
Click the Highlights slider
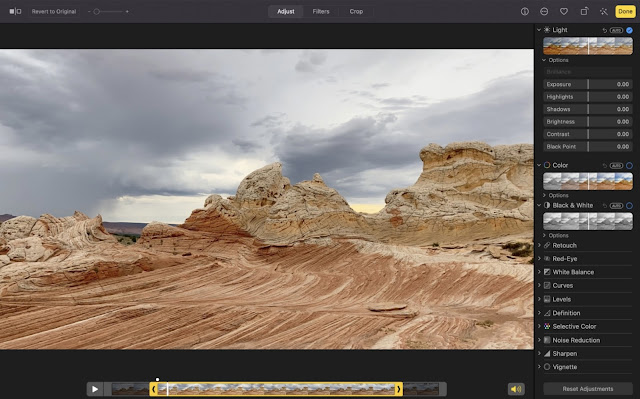588,97
